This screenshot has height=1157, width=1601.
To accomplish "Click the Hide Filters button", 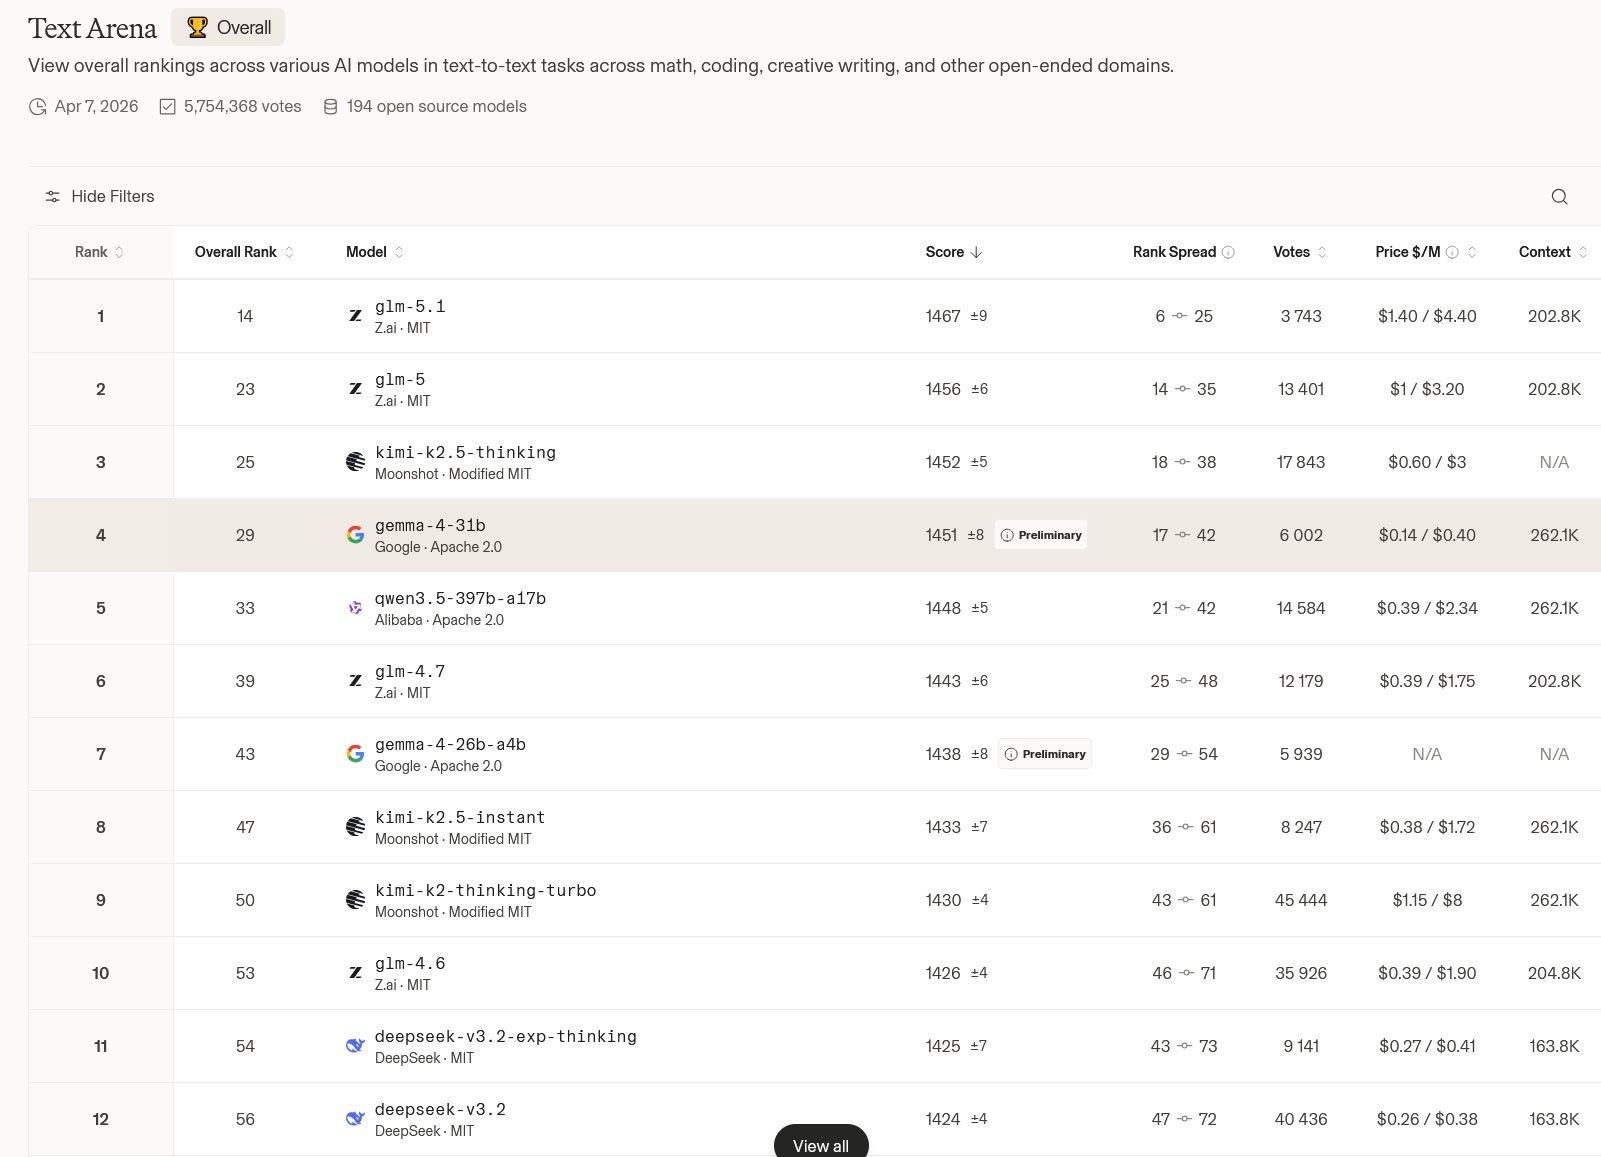I will point(100,197).
